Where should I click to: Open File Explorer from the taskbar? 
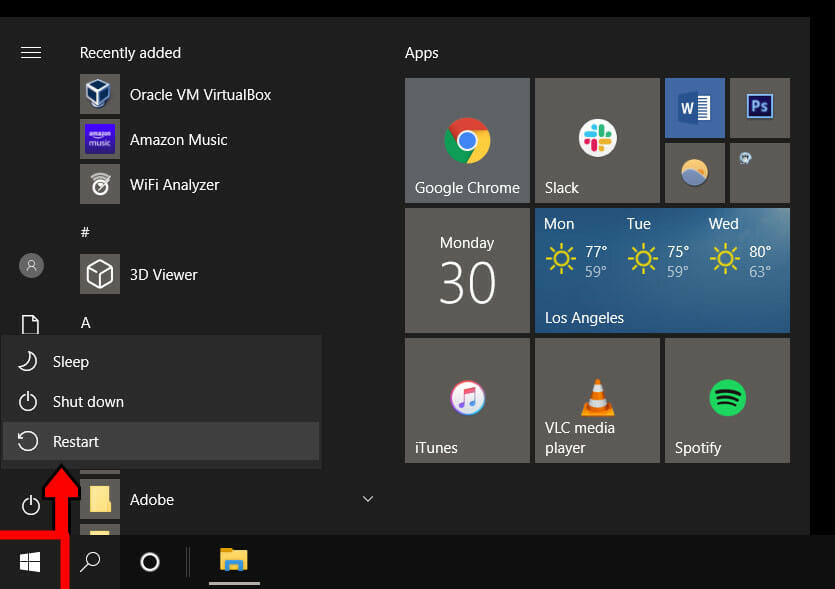(x=233, y=562)
